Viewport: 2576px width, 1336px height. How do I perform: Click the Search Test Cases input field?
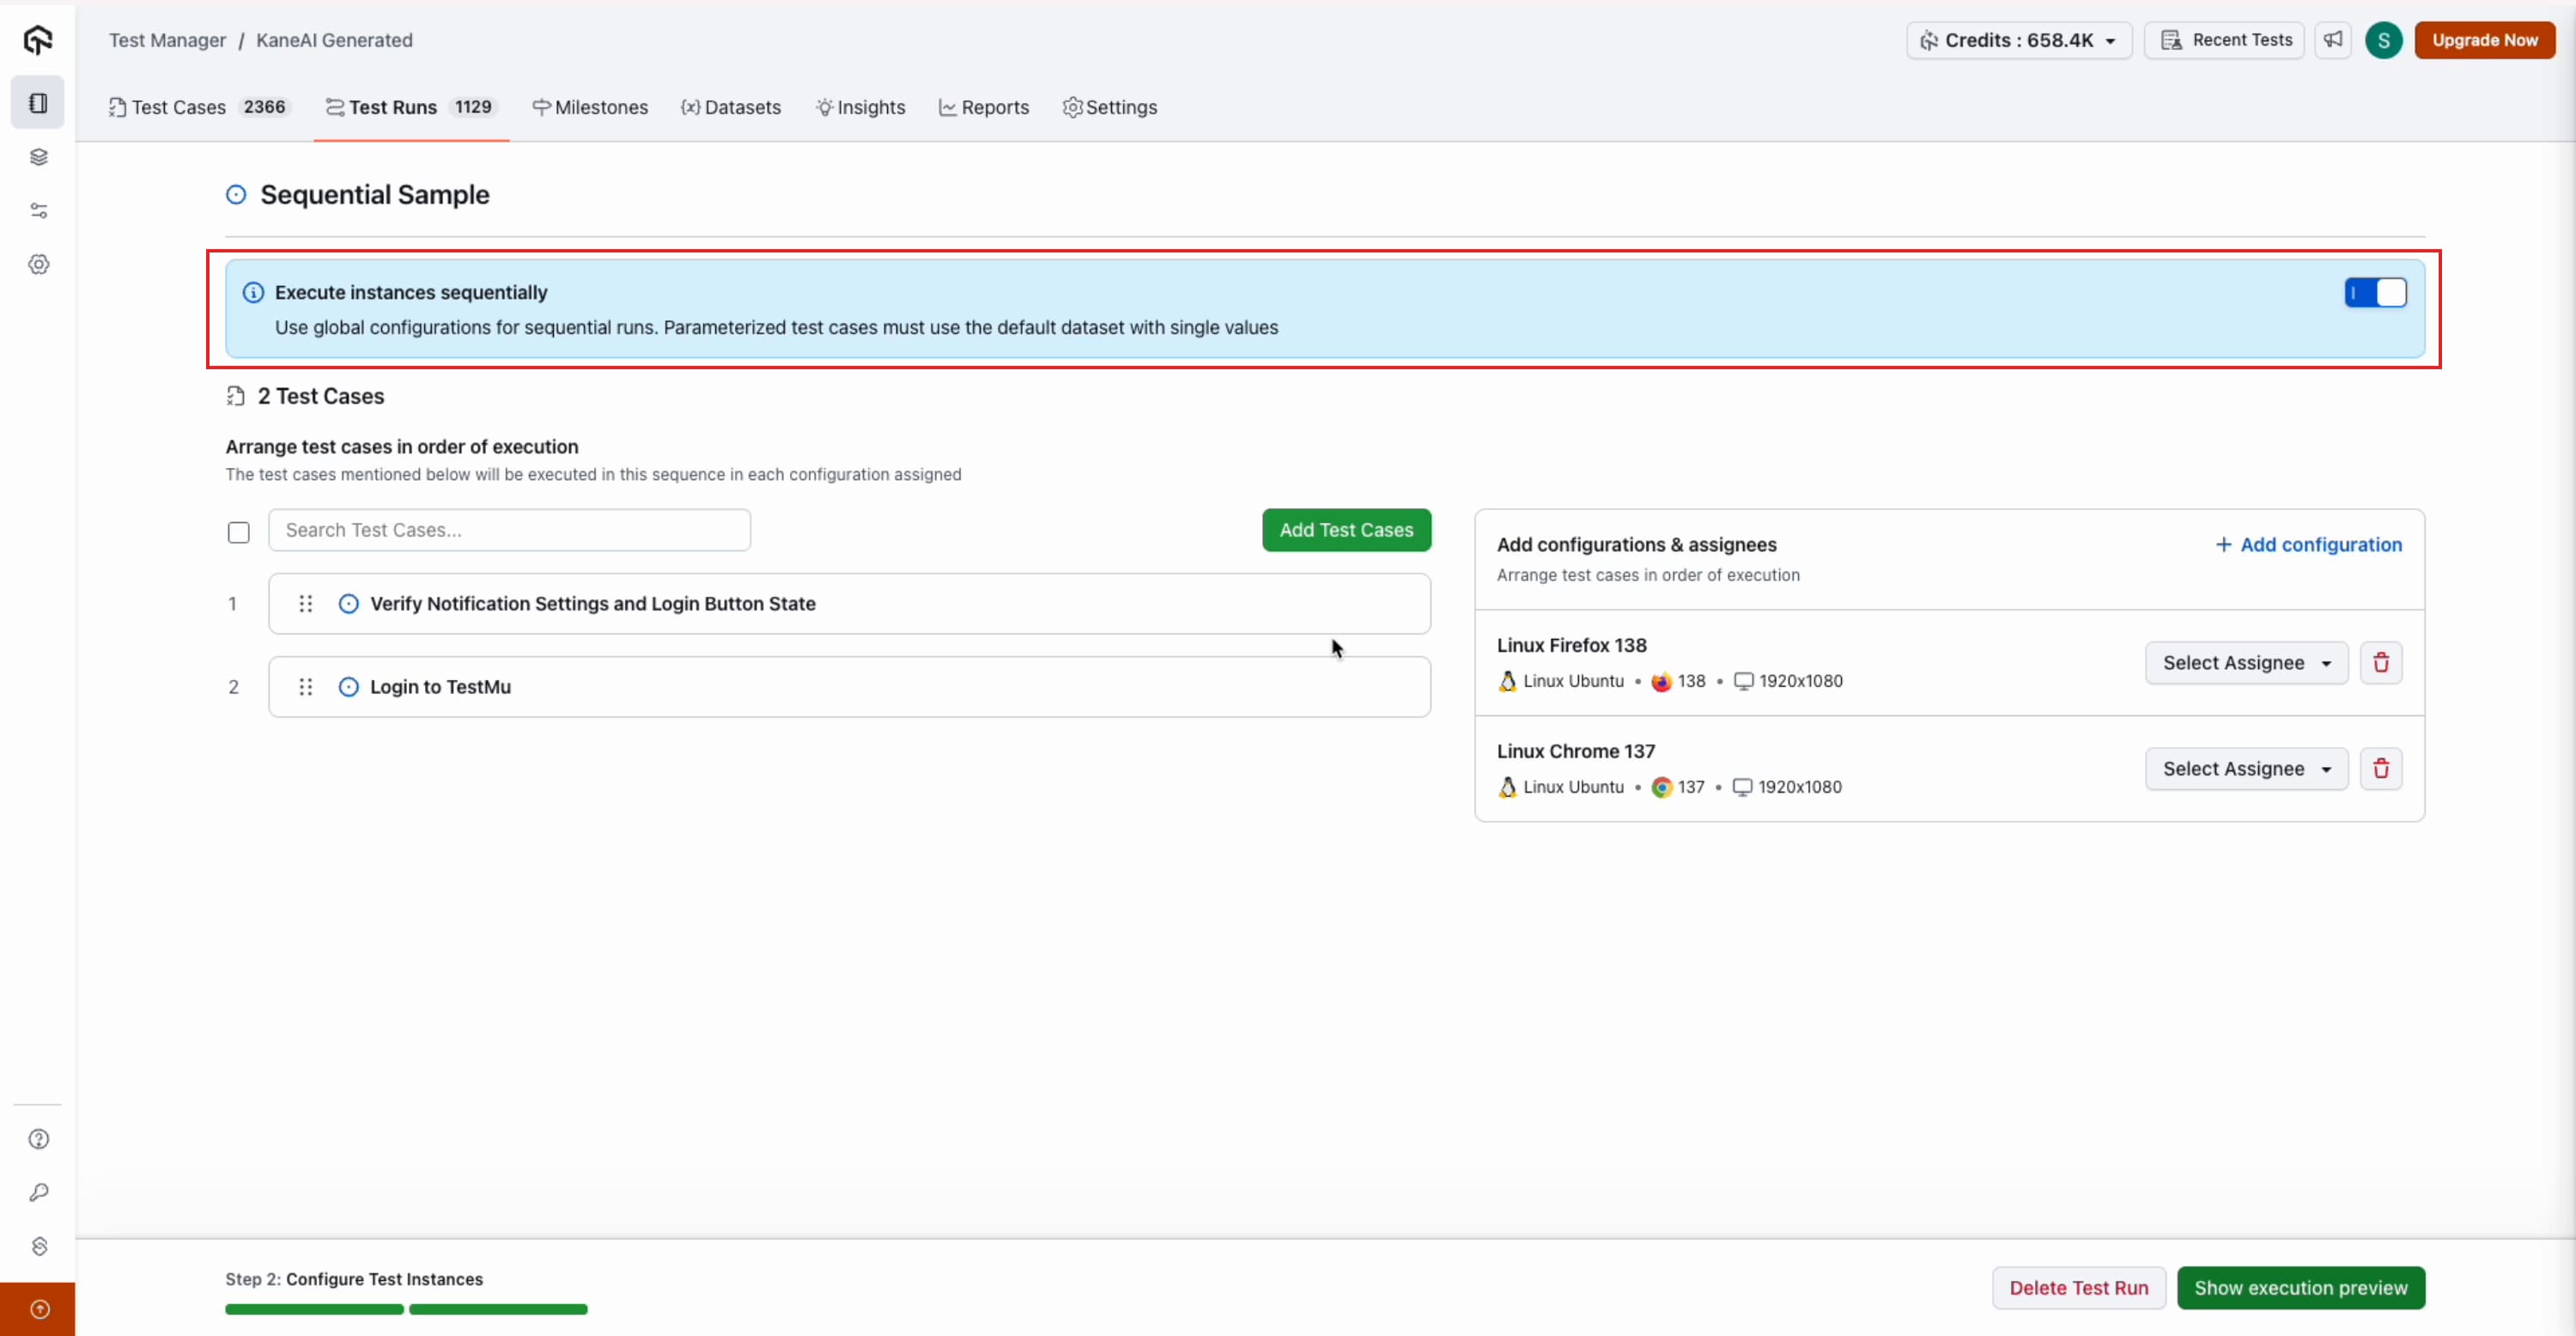509,530
